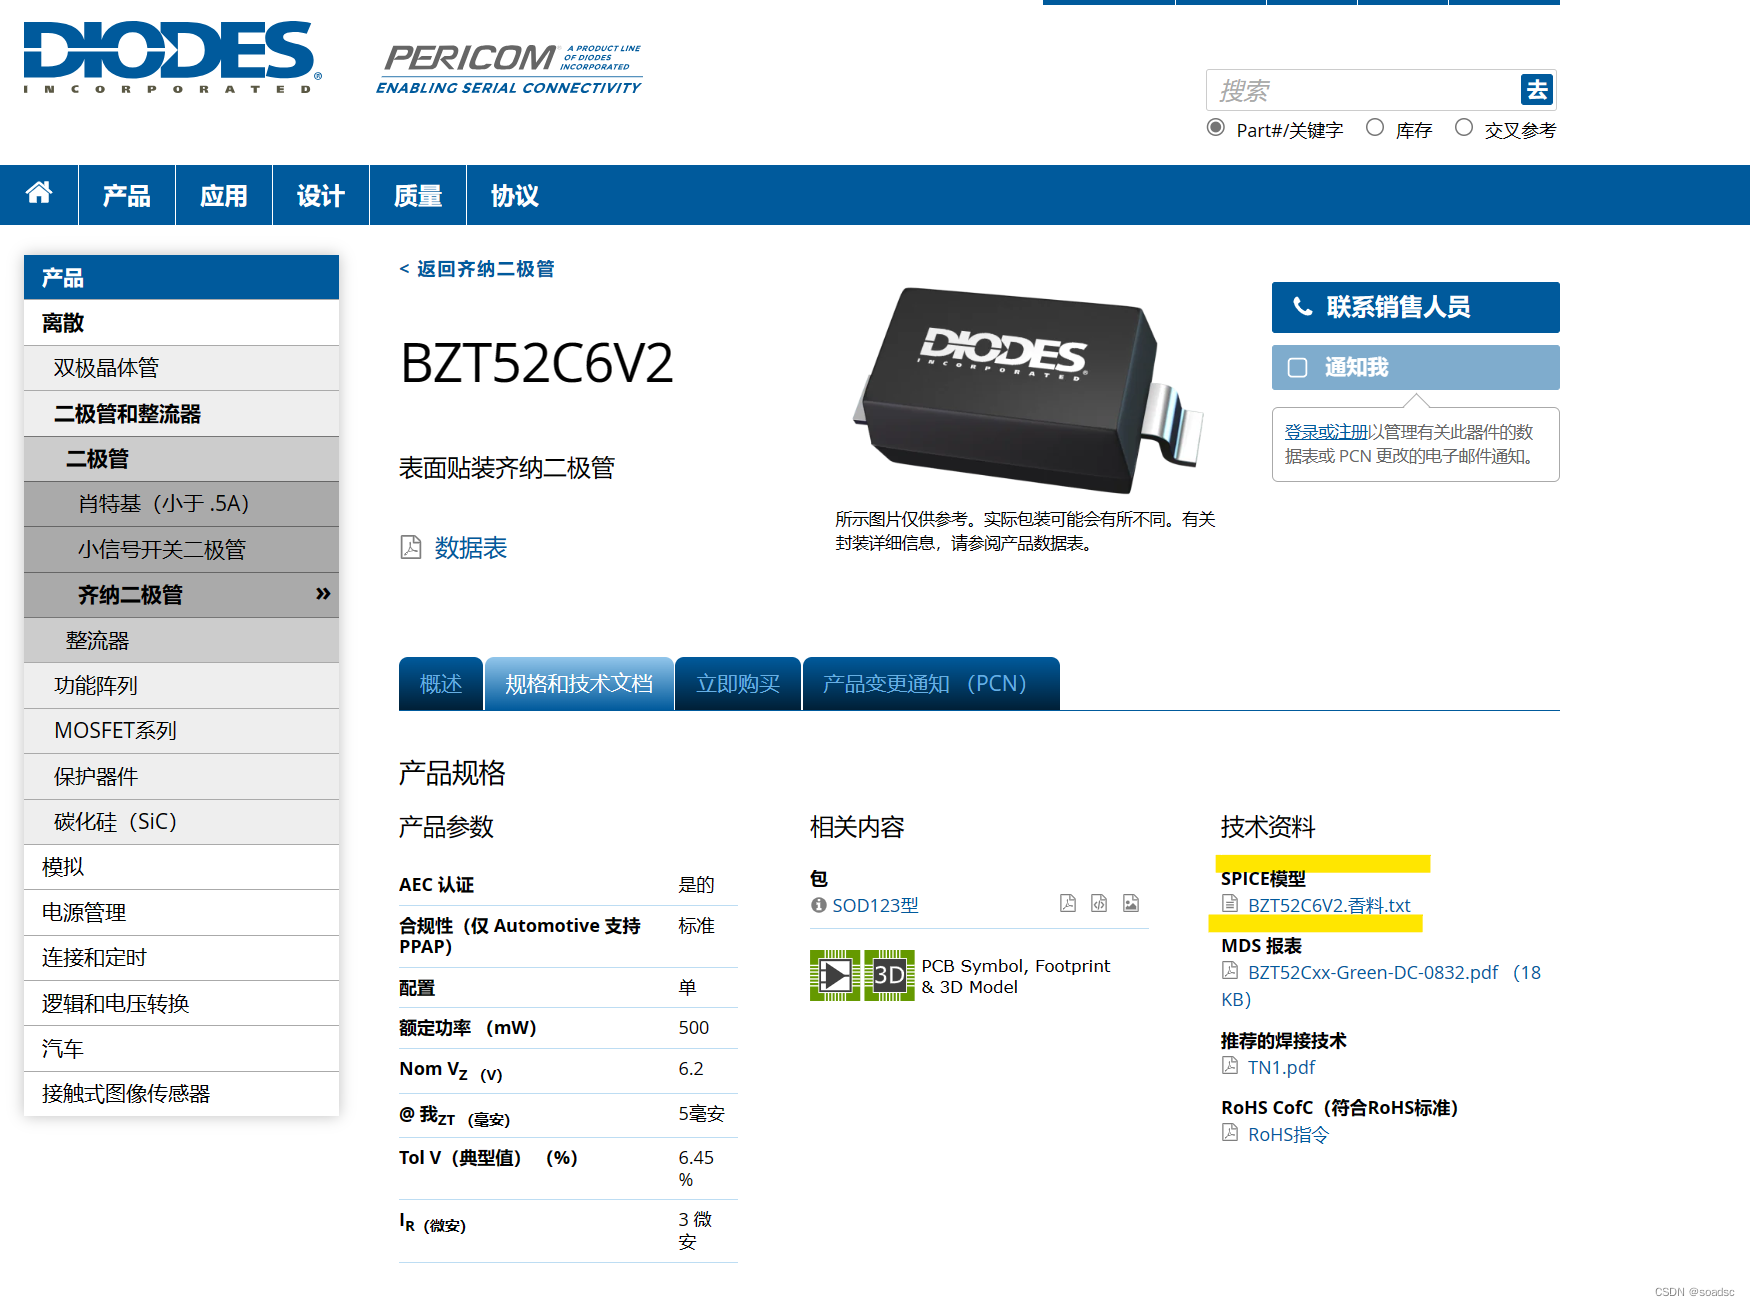1750x1306 pixels.
Task: Select 接触式图像传感器 in the sidebar
Action: [x=181, y=1094]
